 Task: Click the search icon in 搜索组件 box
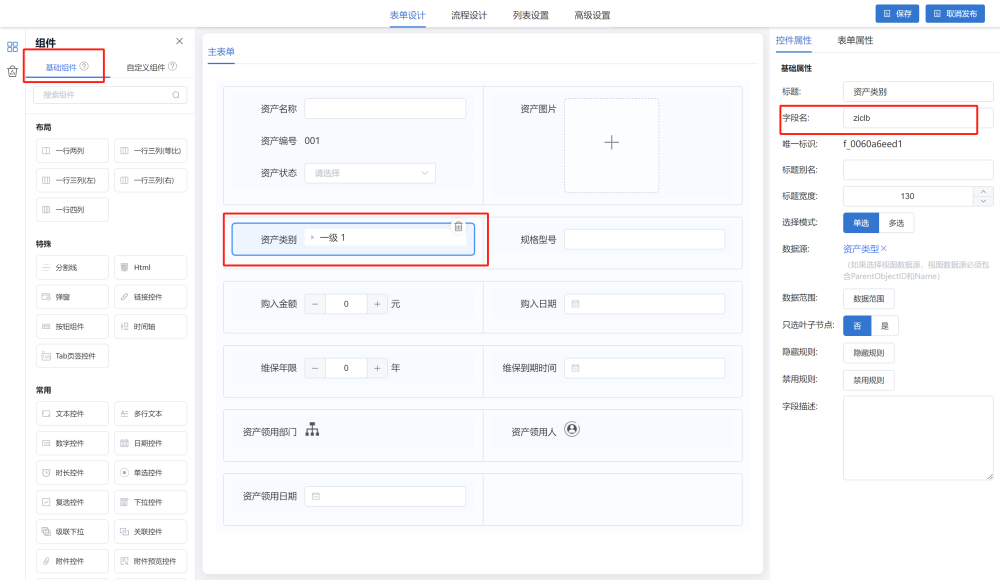tap(176, 95)
